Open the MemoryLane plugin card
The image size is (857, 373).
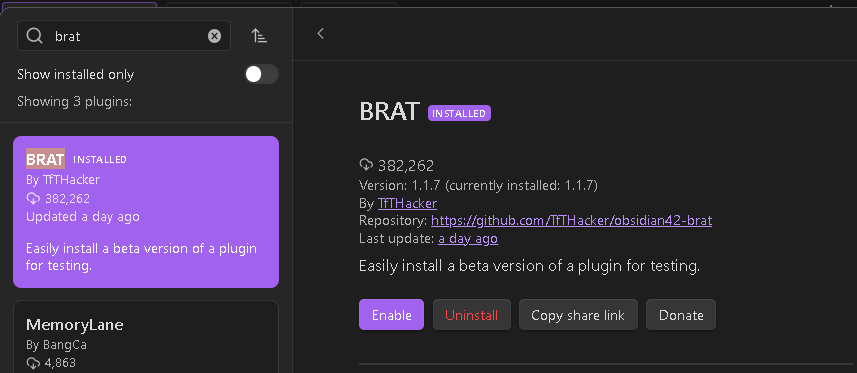pyautogui.click(x=146, y=337)
